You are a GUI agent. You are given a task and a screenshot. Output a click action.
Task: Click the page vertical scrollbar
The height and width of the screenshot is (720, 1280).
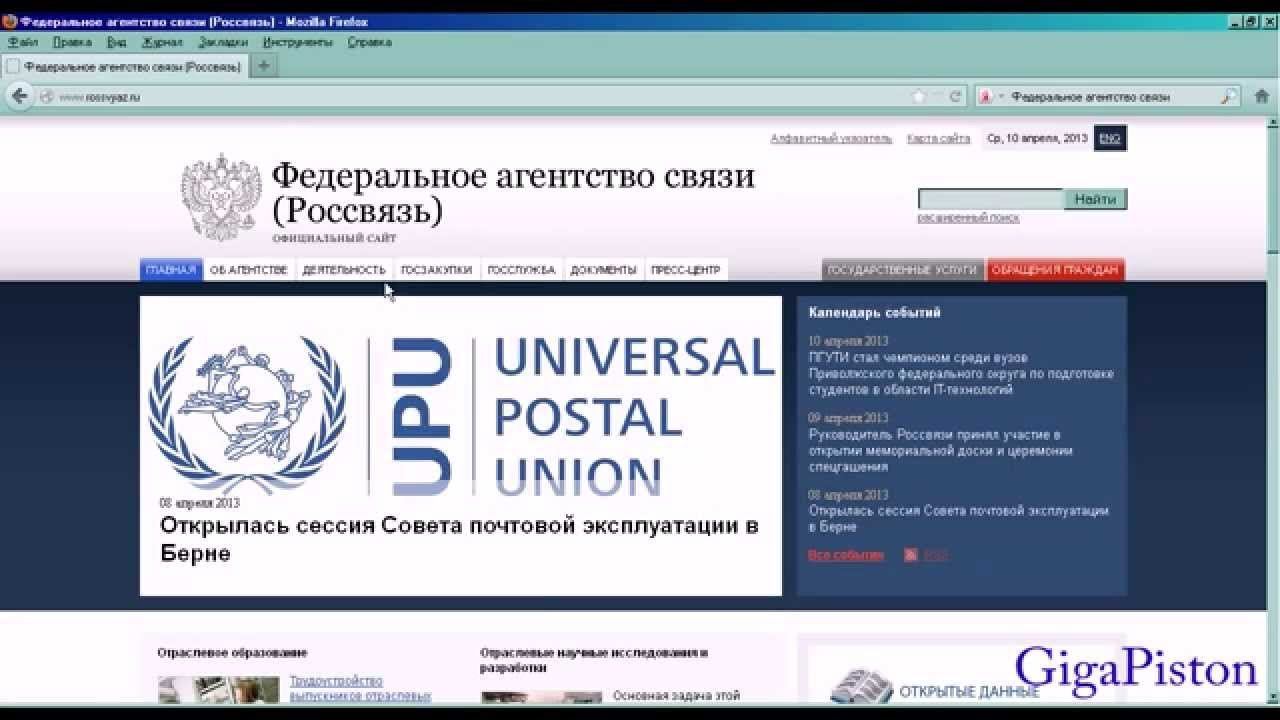click(x=1273, y=410)
